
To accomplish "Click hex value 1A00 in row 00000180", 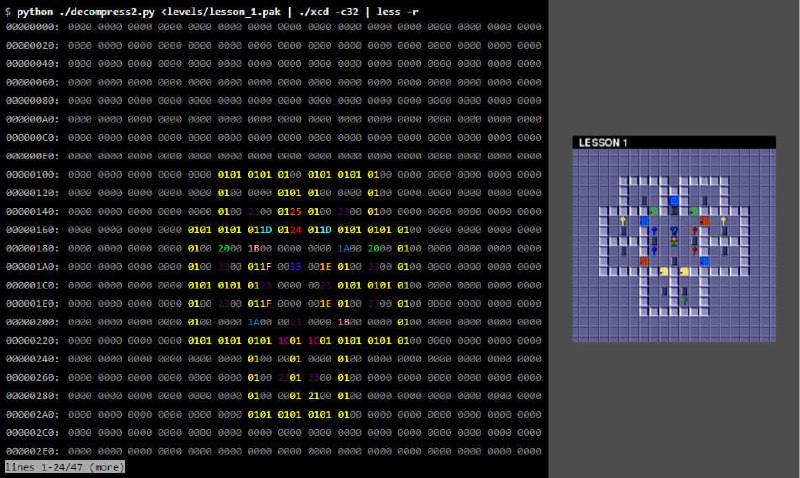I will pyautogui.click(x=349, y=248).
